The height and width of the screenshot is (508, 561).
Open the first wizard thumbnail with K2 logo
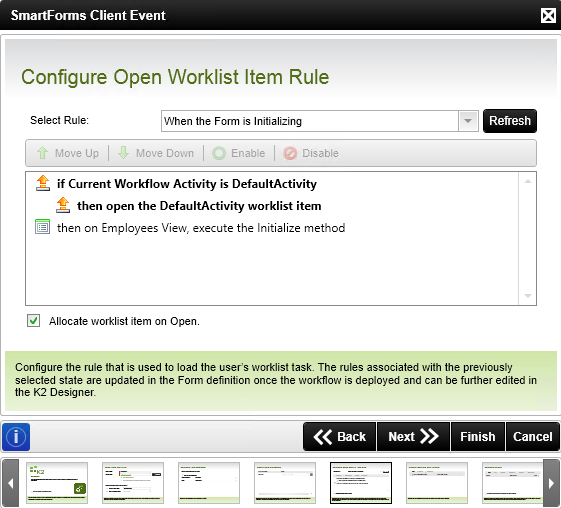click(x=57, y=483)
